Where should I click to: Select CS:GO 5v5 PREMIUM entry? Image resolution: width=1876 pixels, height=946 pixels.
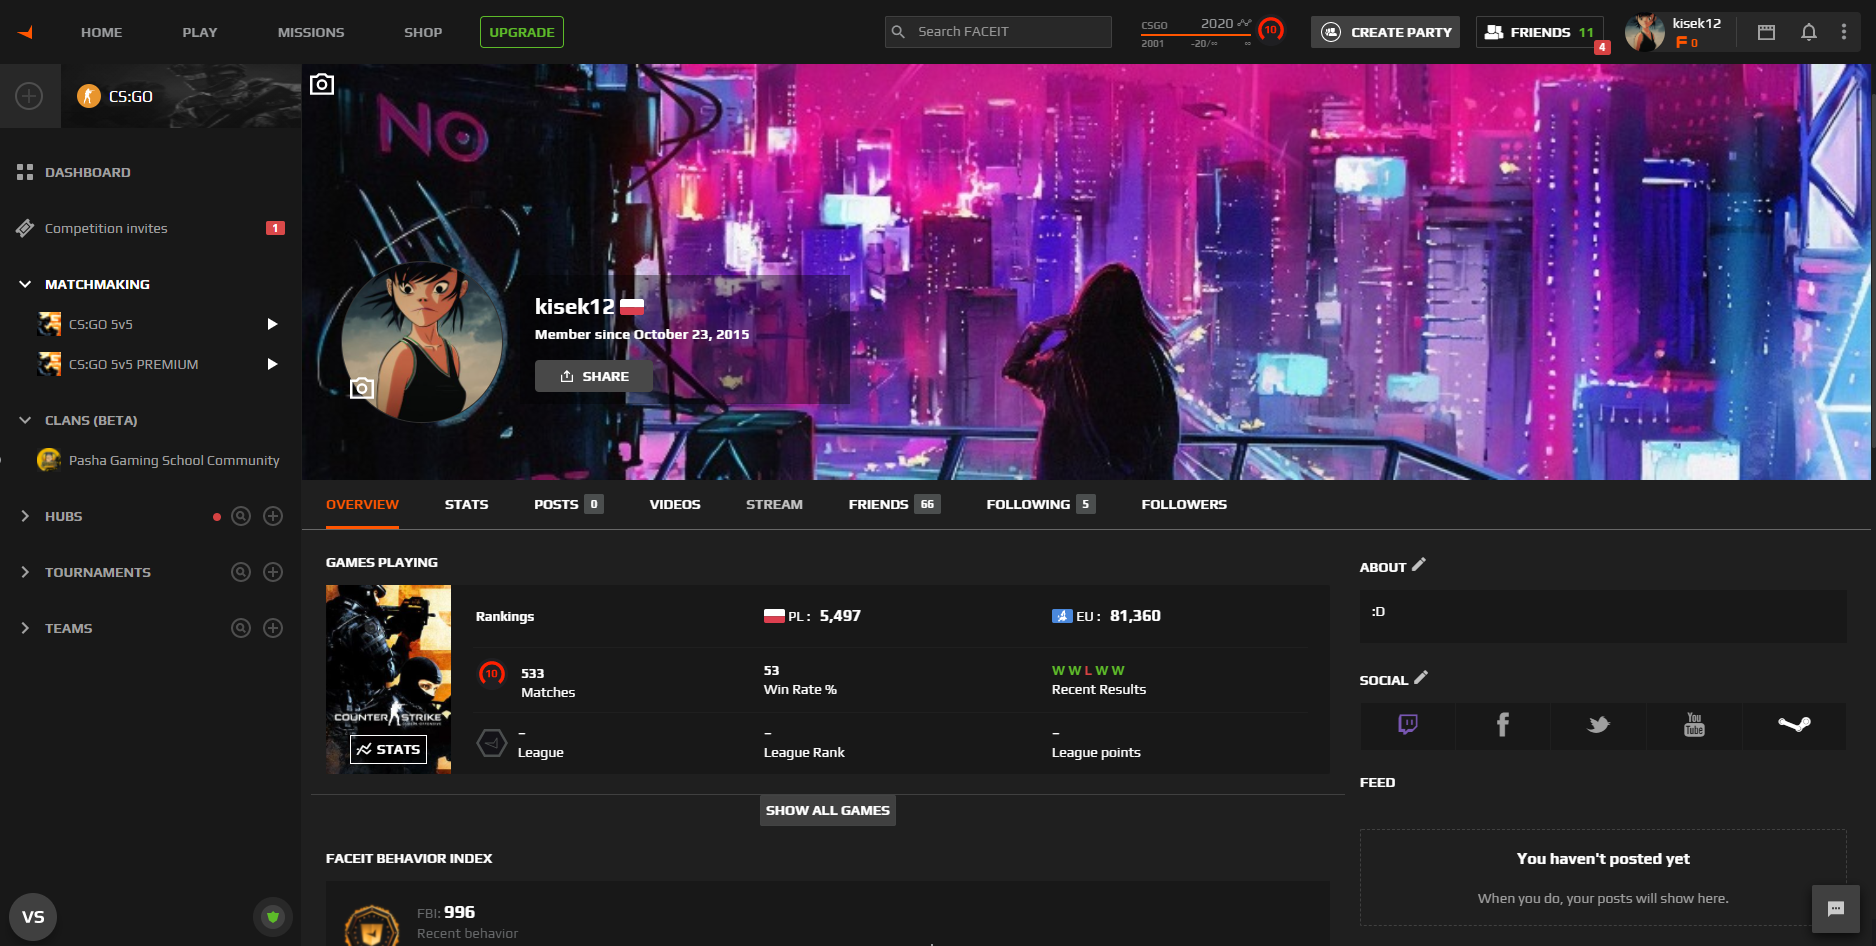(134, 365)
